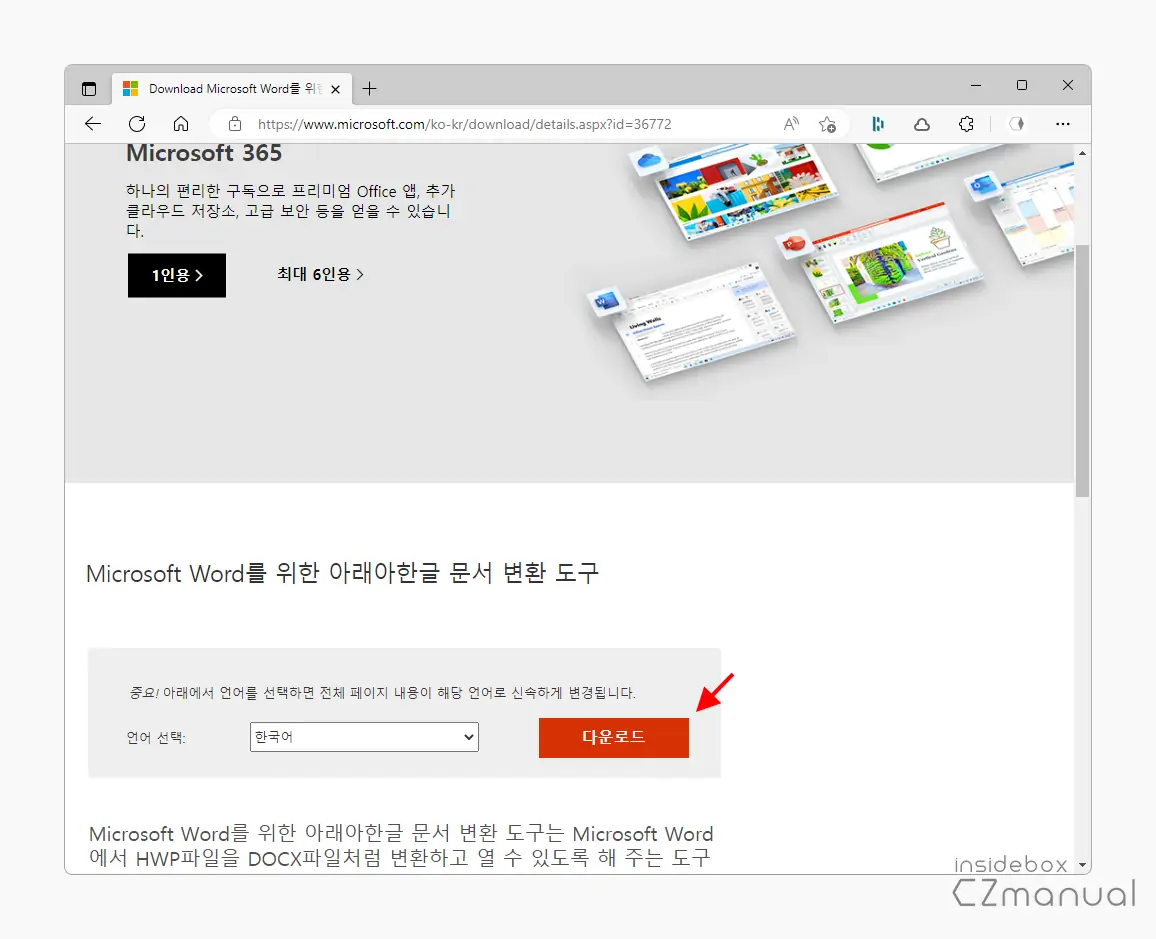
Task: Open the browser profile icon
Action: pyautogui.click(x=1017, y=124)
